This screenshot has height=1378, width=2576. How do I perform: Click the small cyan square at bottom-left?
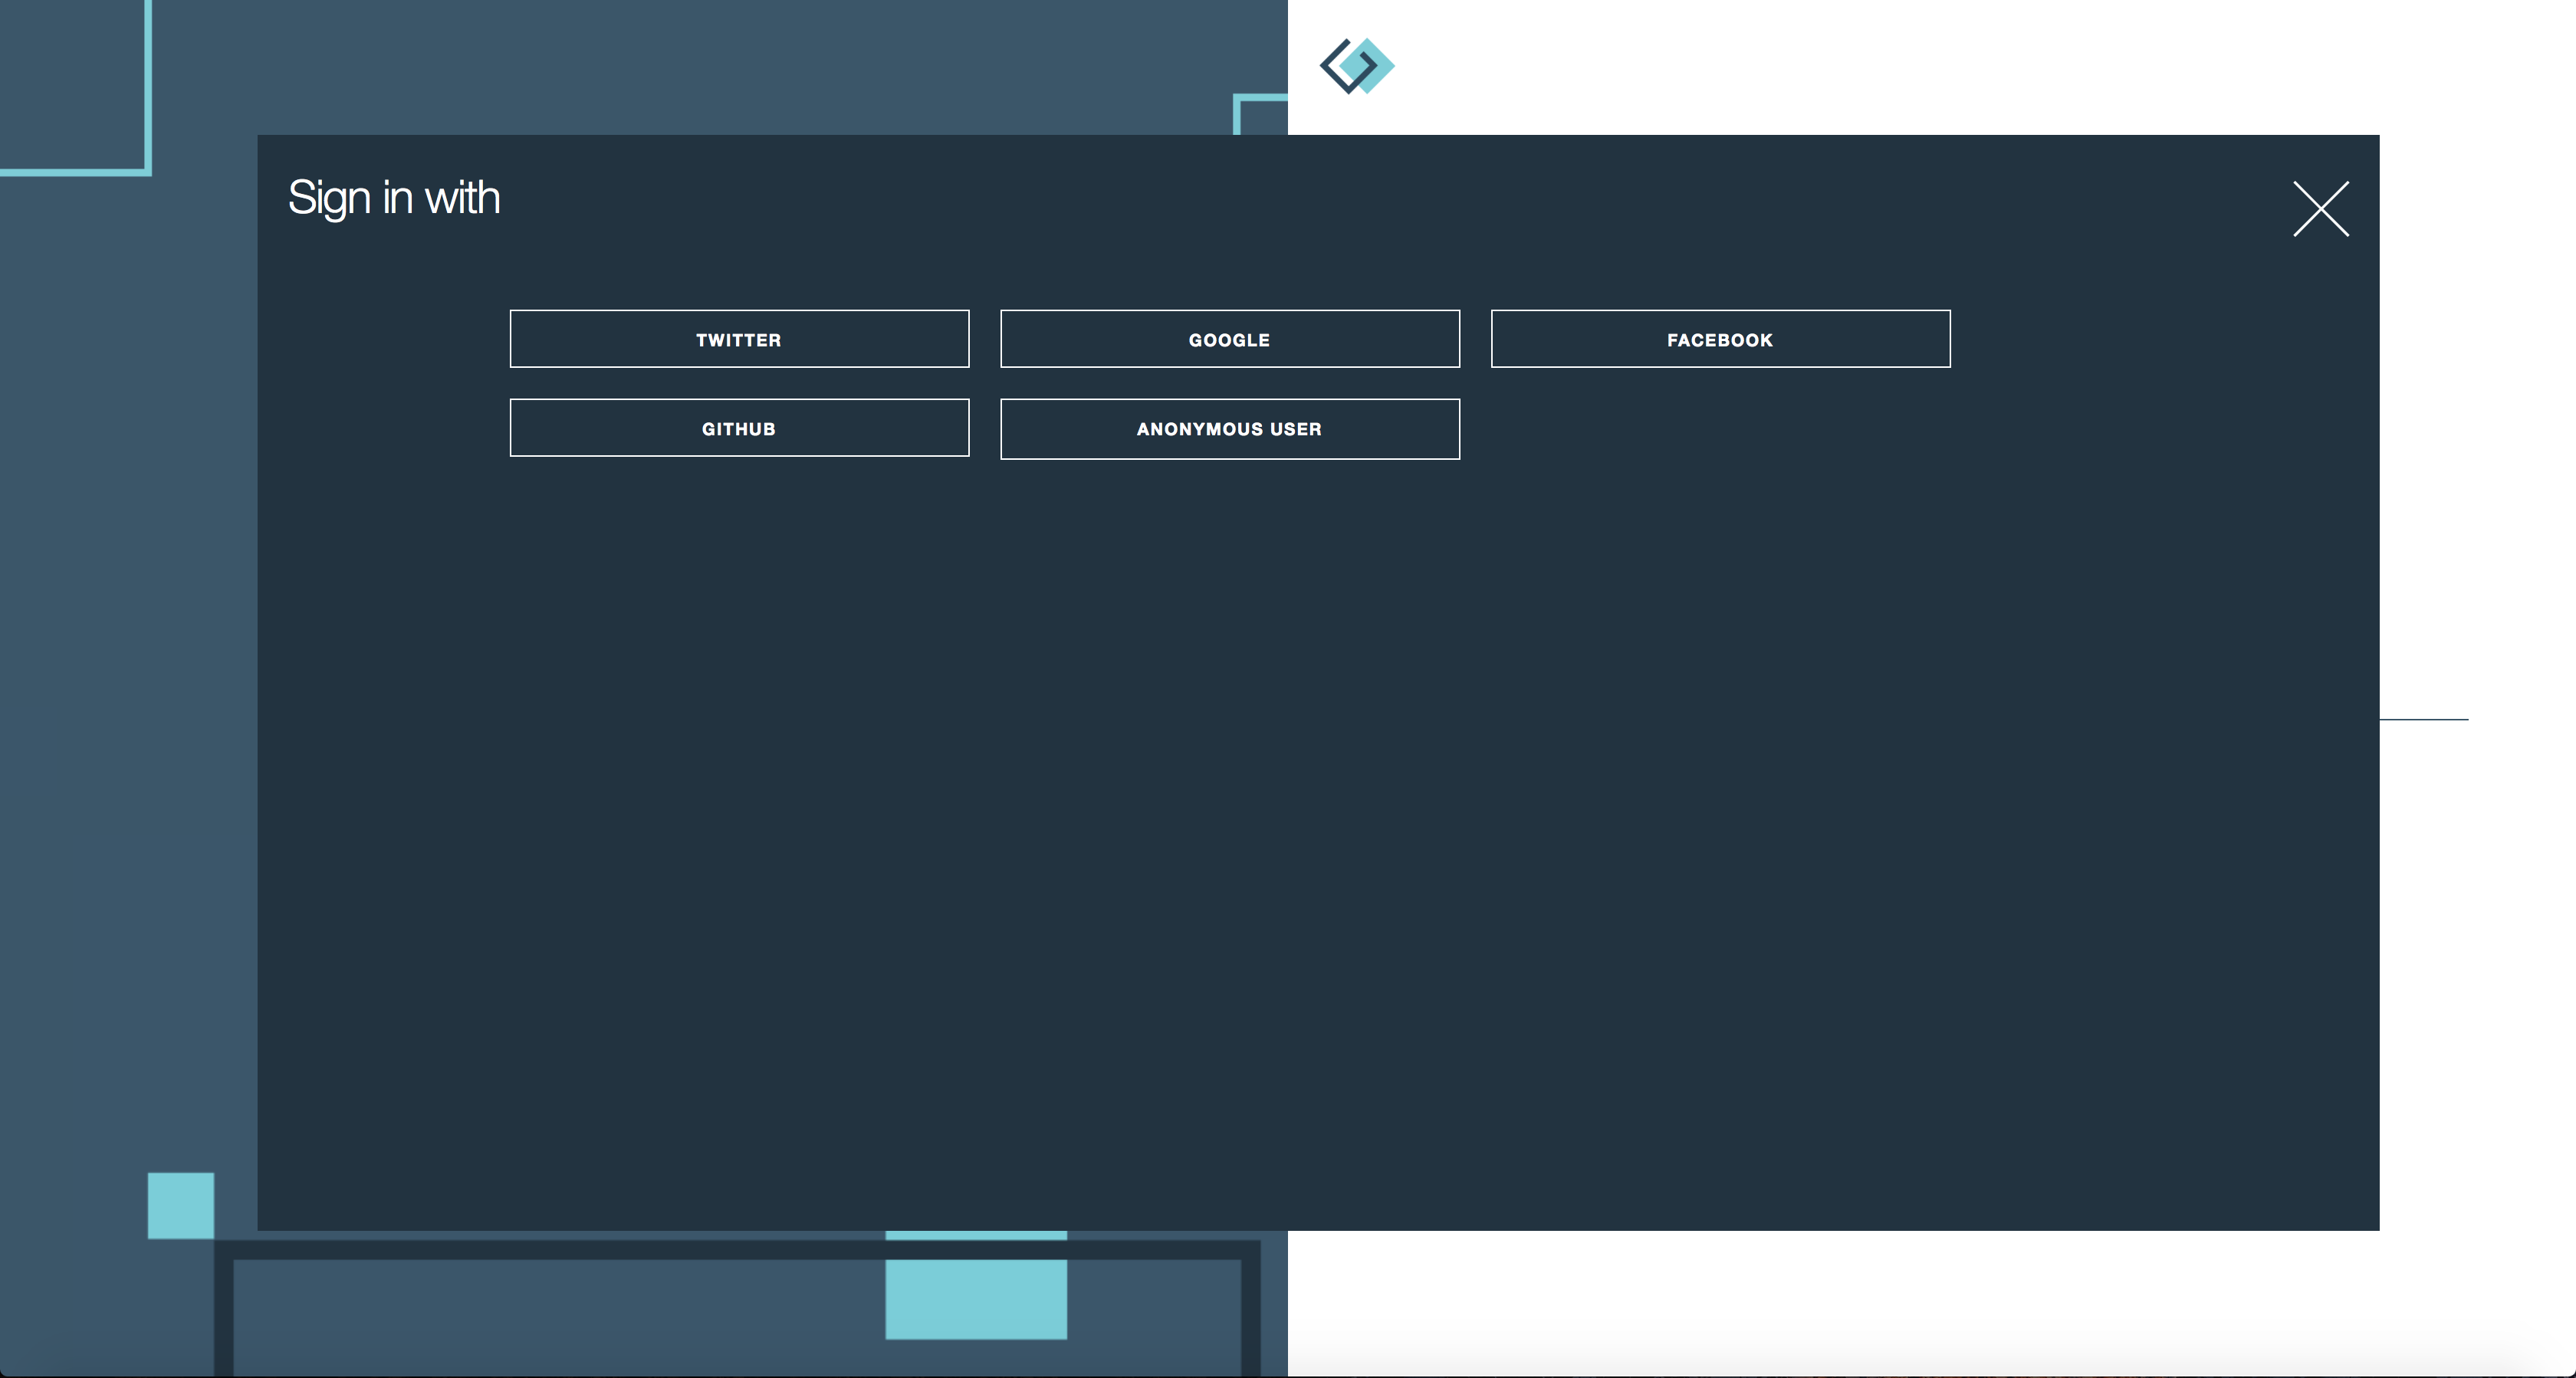click(x=181, y=1205)
